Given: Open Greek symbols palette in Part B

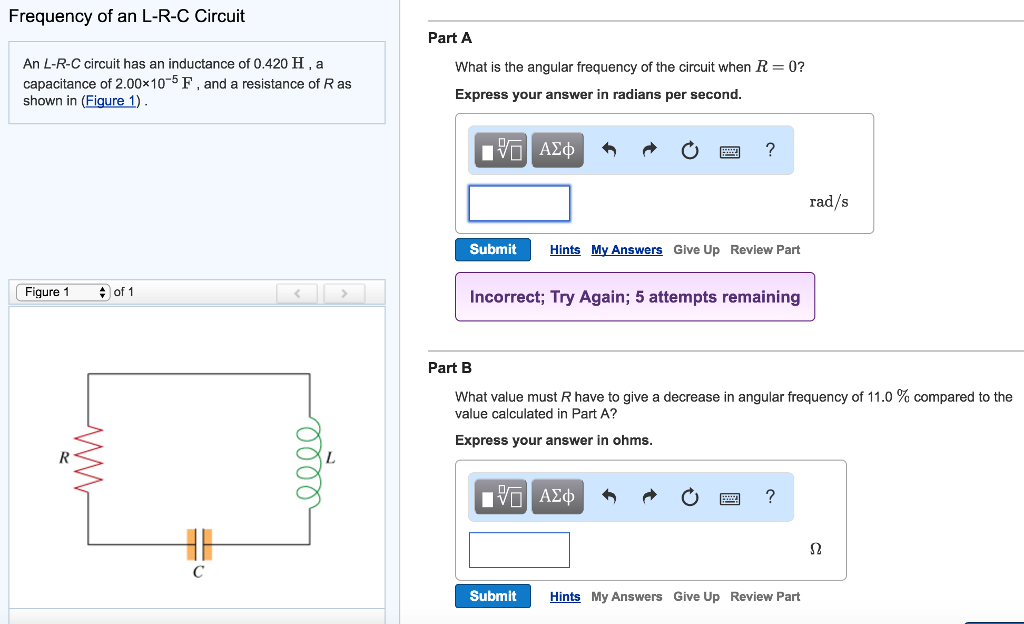Looking at the screenshot, I should (557, 497).
